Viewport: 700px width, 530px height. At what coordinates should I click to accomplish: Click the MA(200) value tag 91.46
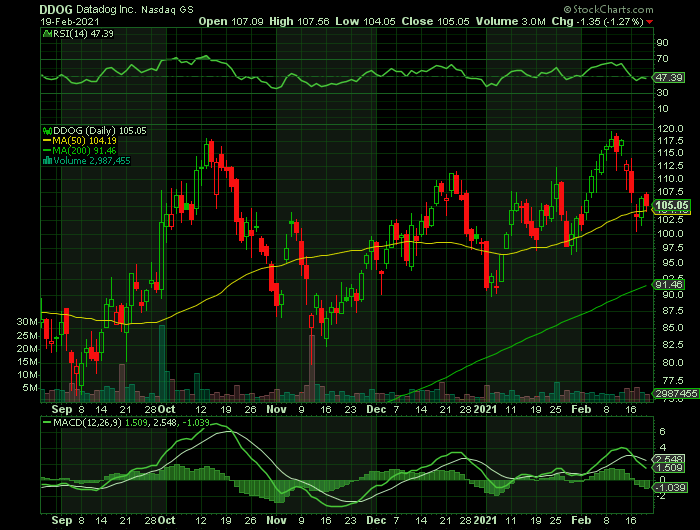pyautogui.click(x=668, y=285)
